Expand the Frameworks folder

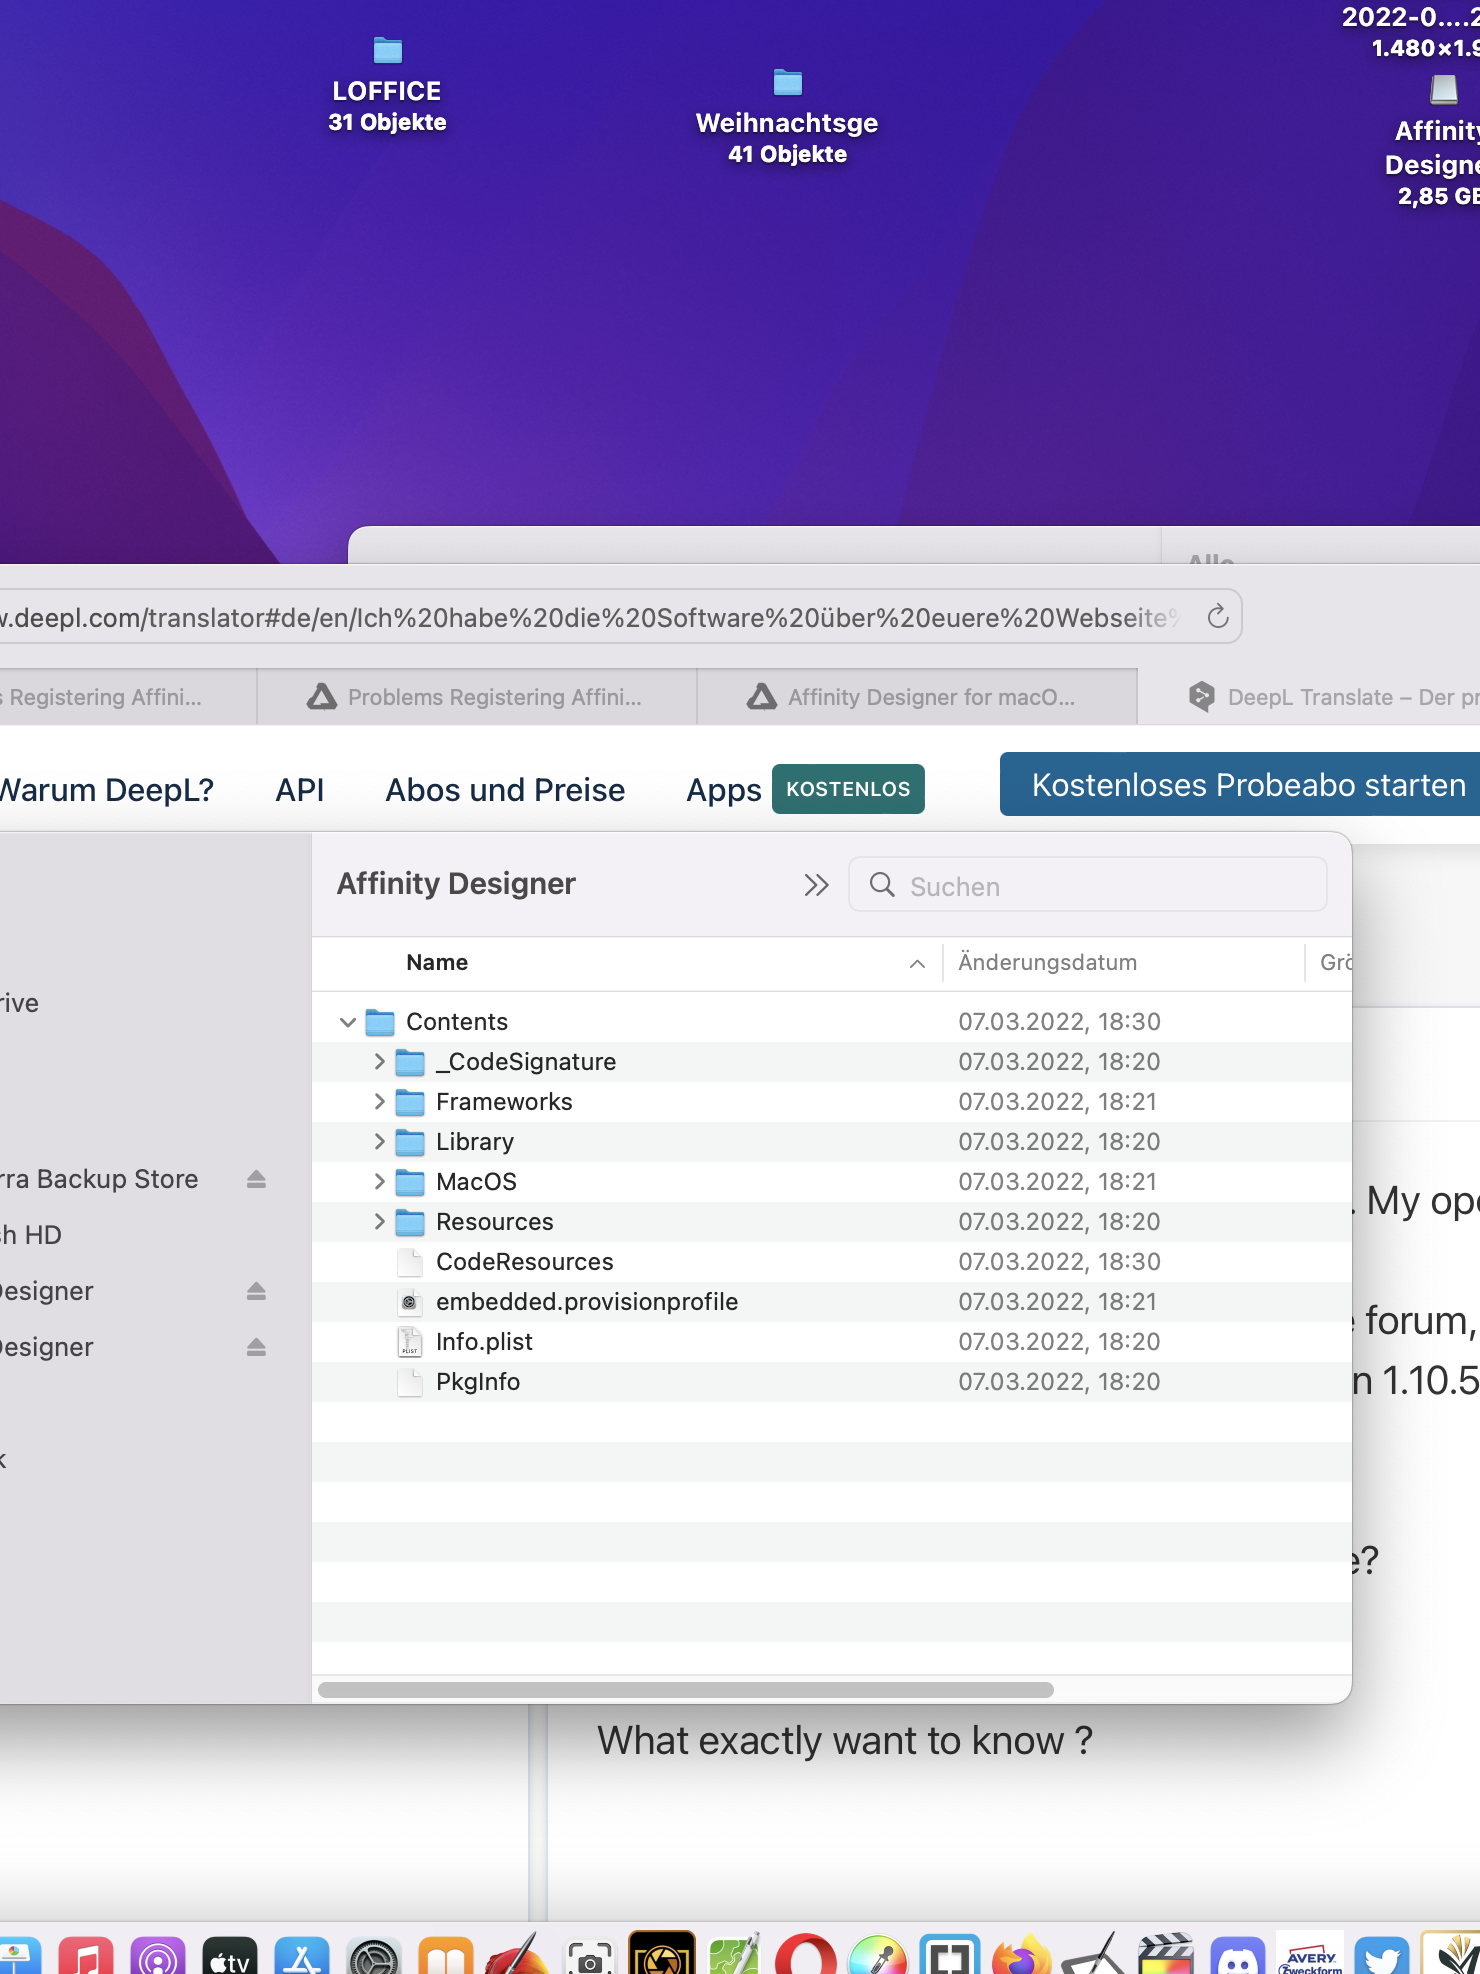click(379, 1101)
